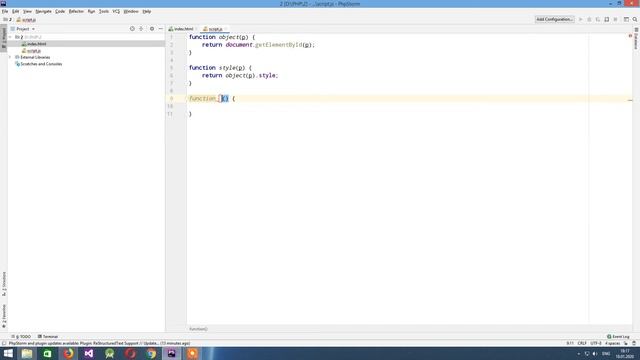Click the Project Structure layout toolbar icon
This screenshot has height=360, width=640.
coord(626,19)
